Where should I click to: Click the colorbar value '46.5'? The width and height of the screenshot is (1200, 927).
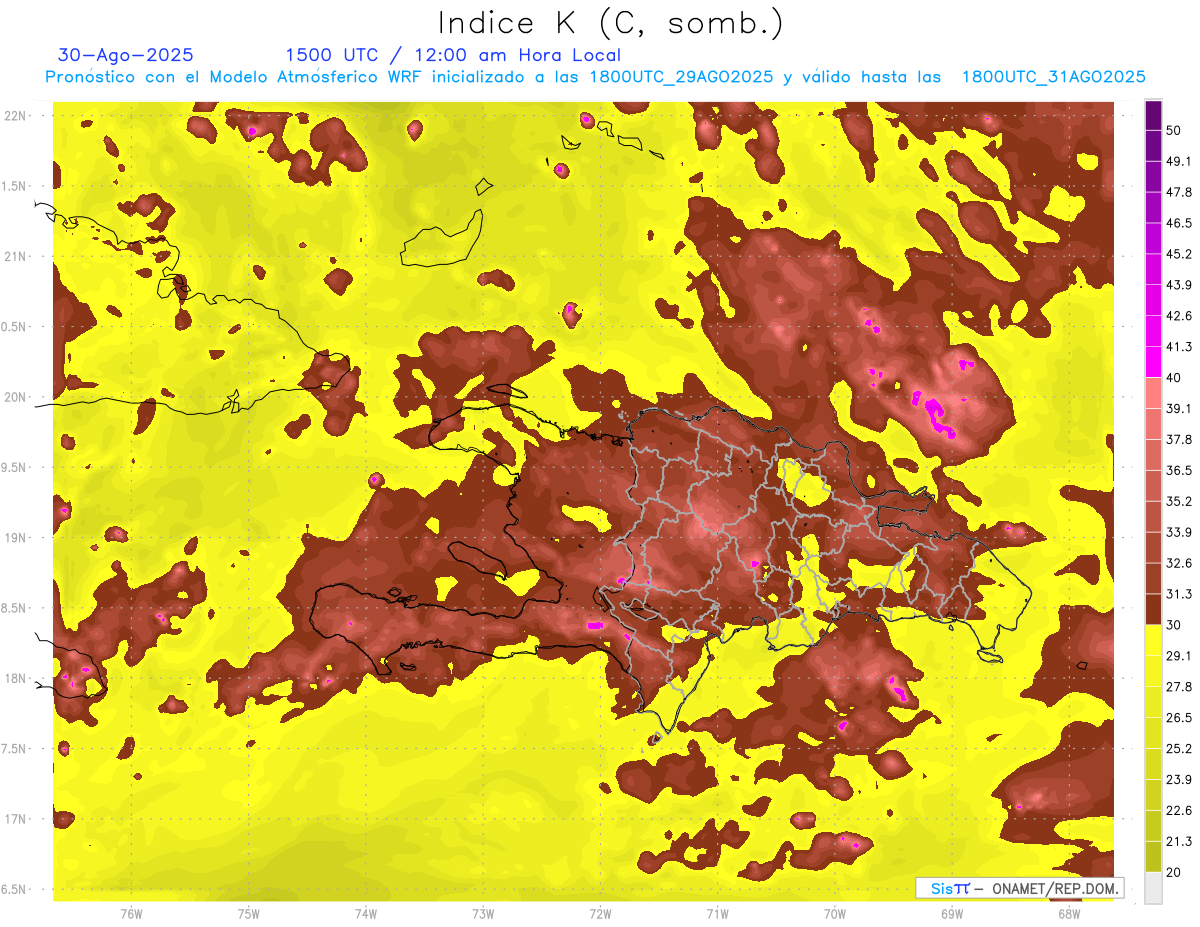coord(1179,223)
